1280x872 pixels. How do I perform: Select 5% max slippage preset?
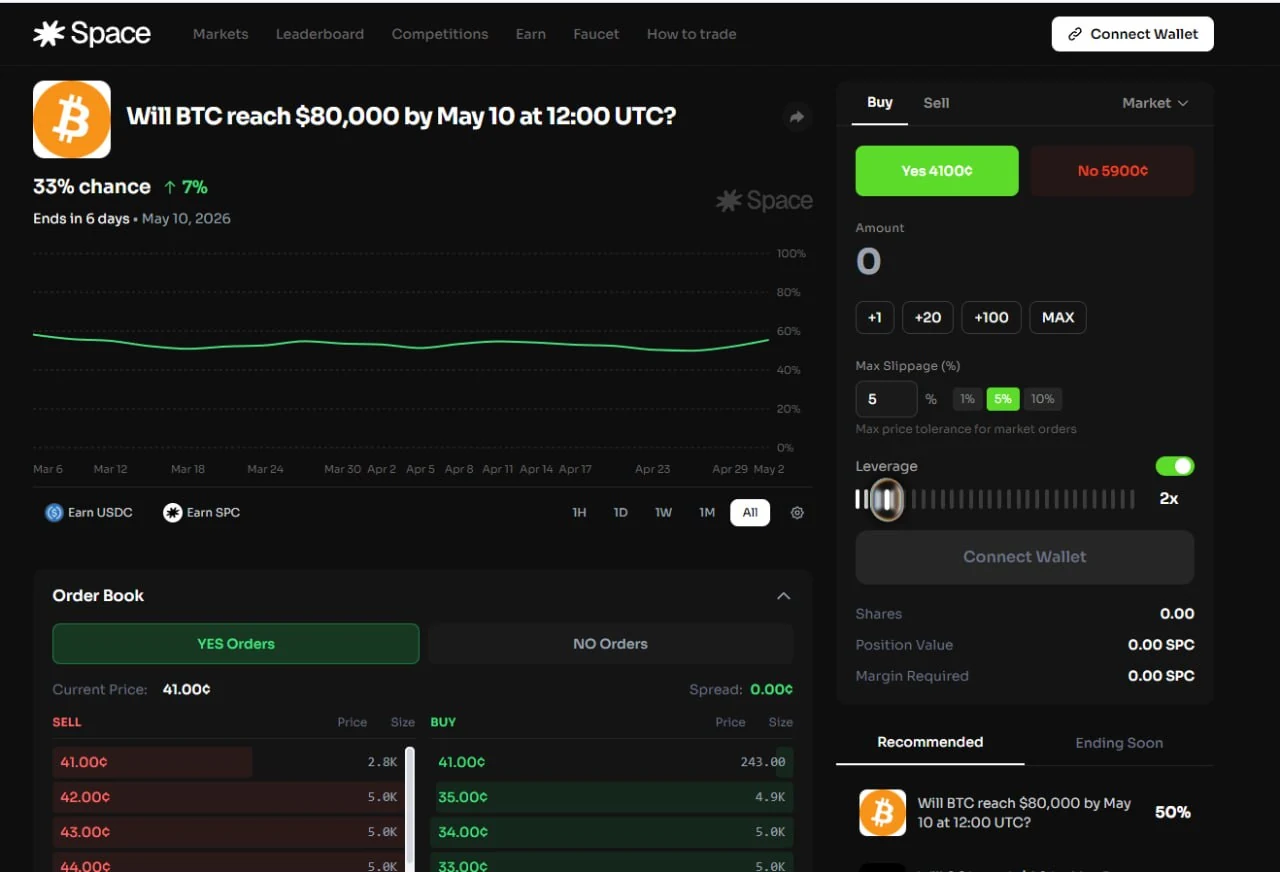pos(1003,399)
